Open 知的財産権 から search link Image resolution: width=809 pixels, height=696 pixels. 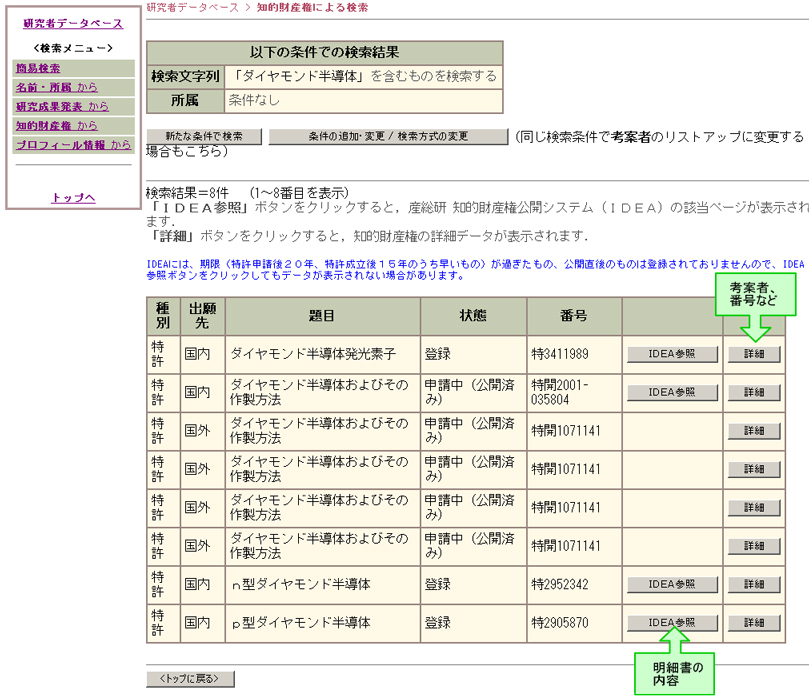tap(56, 125)
